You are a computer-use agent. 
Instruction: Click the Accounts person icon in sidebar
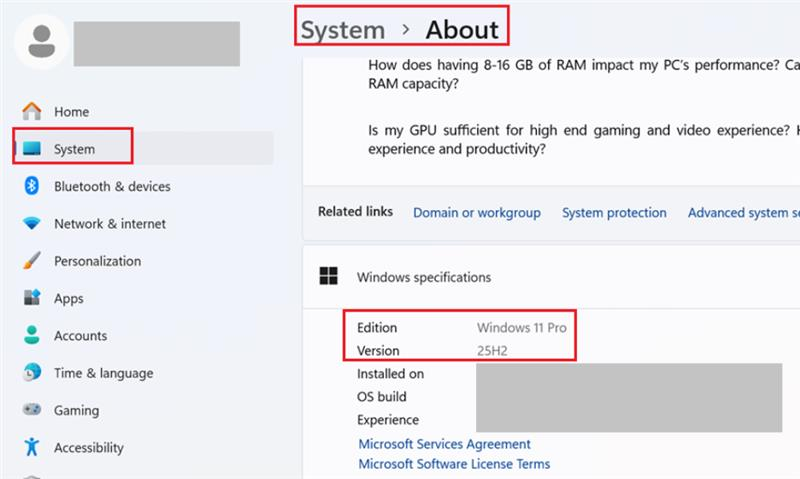click(x=32, y=335)
